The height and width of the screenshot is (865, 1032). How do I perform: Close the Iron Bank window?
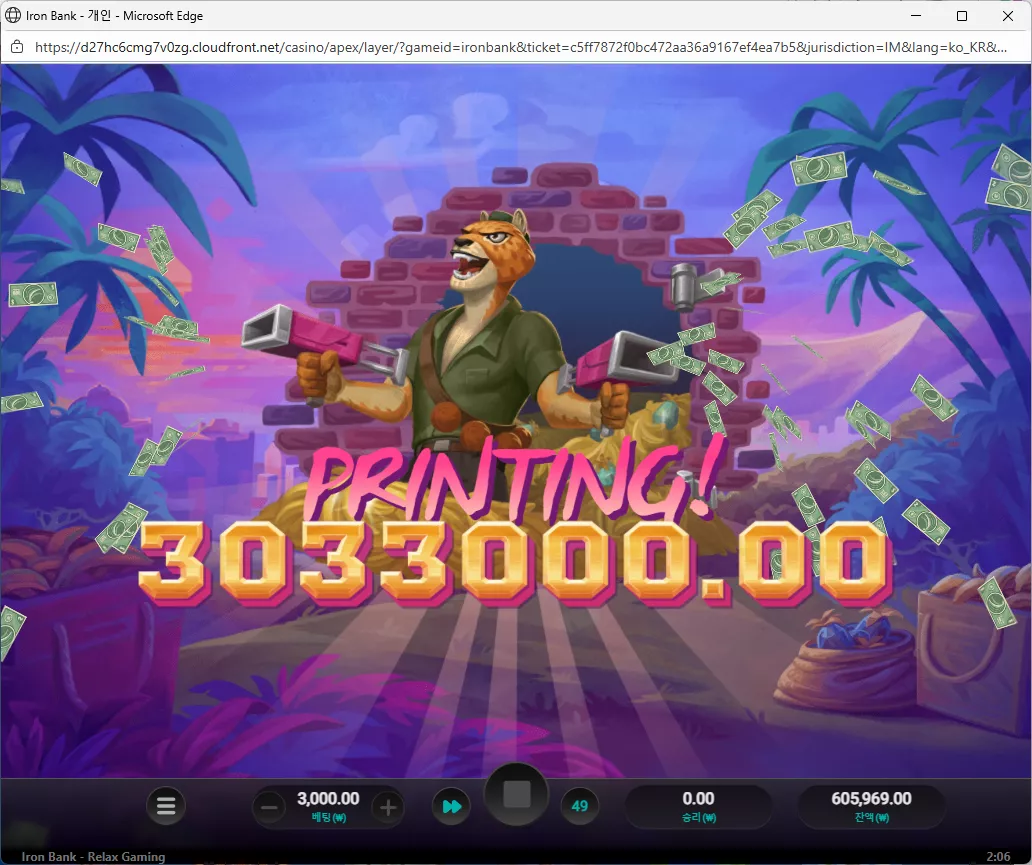point(1008,16)
